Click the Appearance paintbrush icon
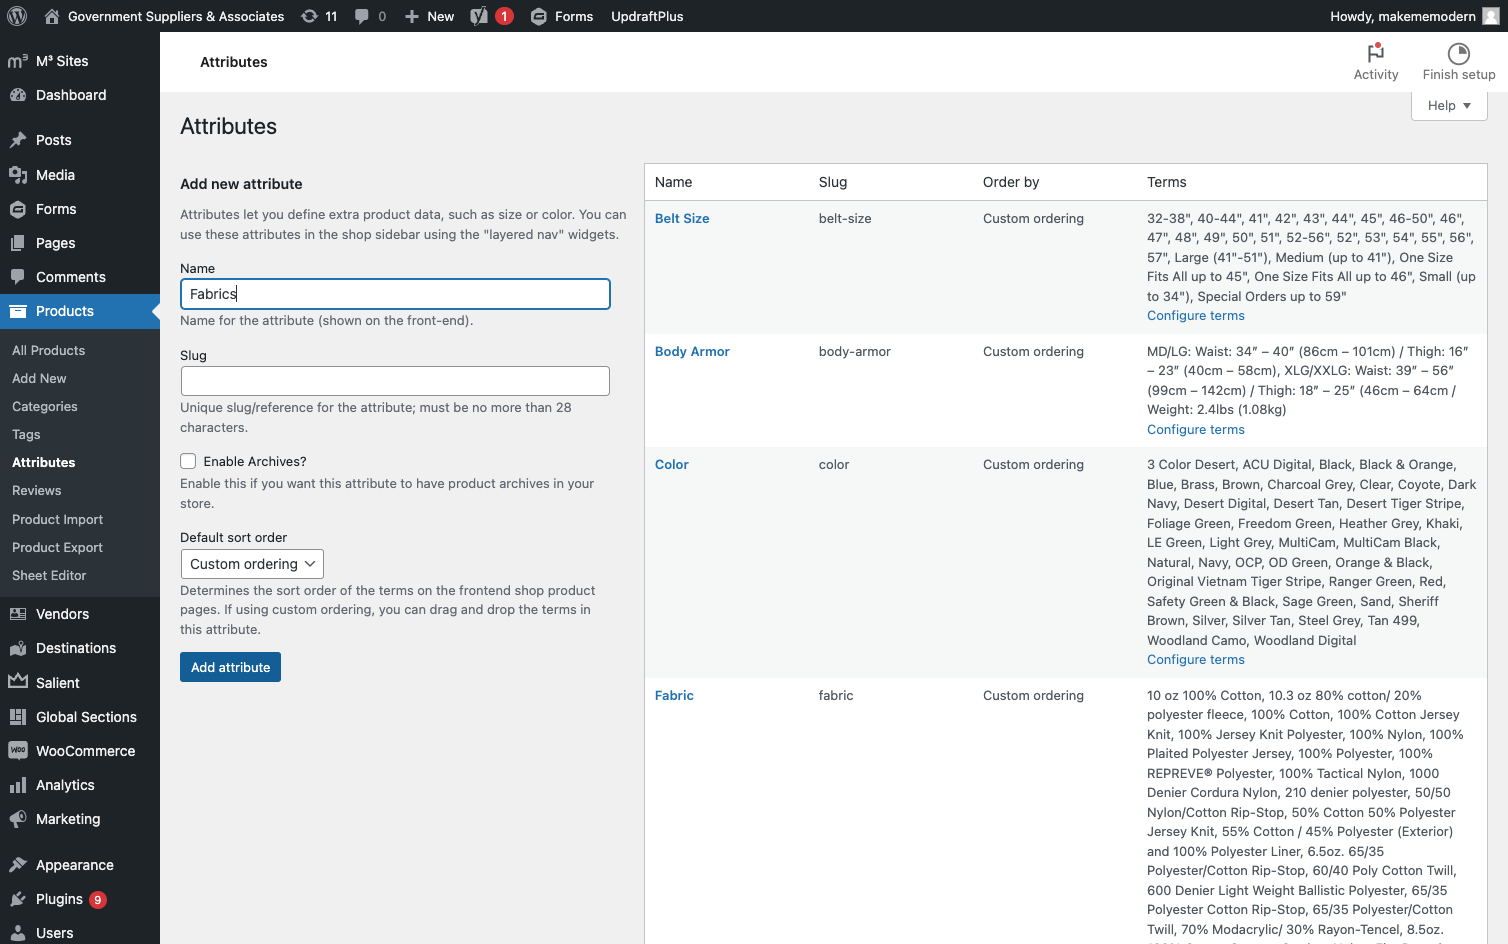This screenshot has height=944, width=1508. (x=18, y=865)
